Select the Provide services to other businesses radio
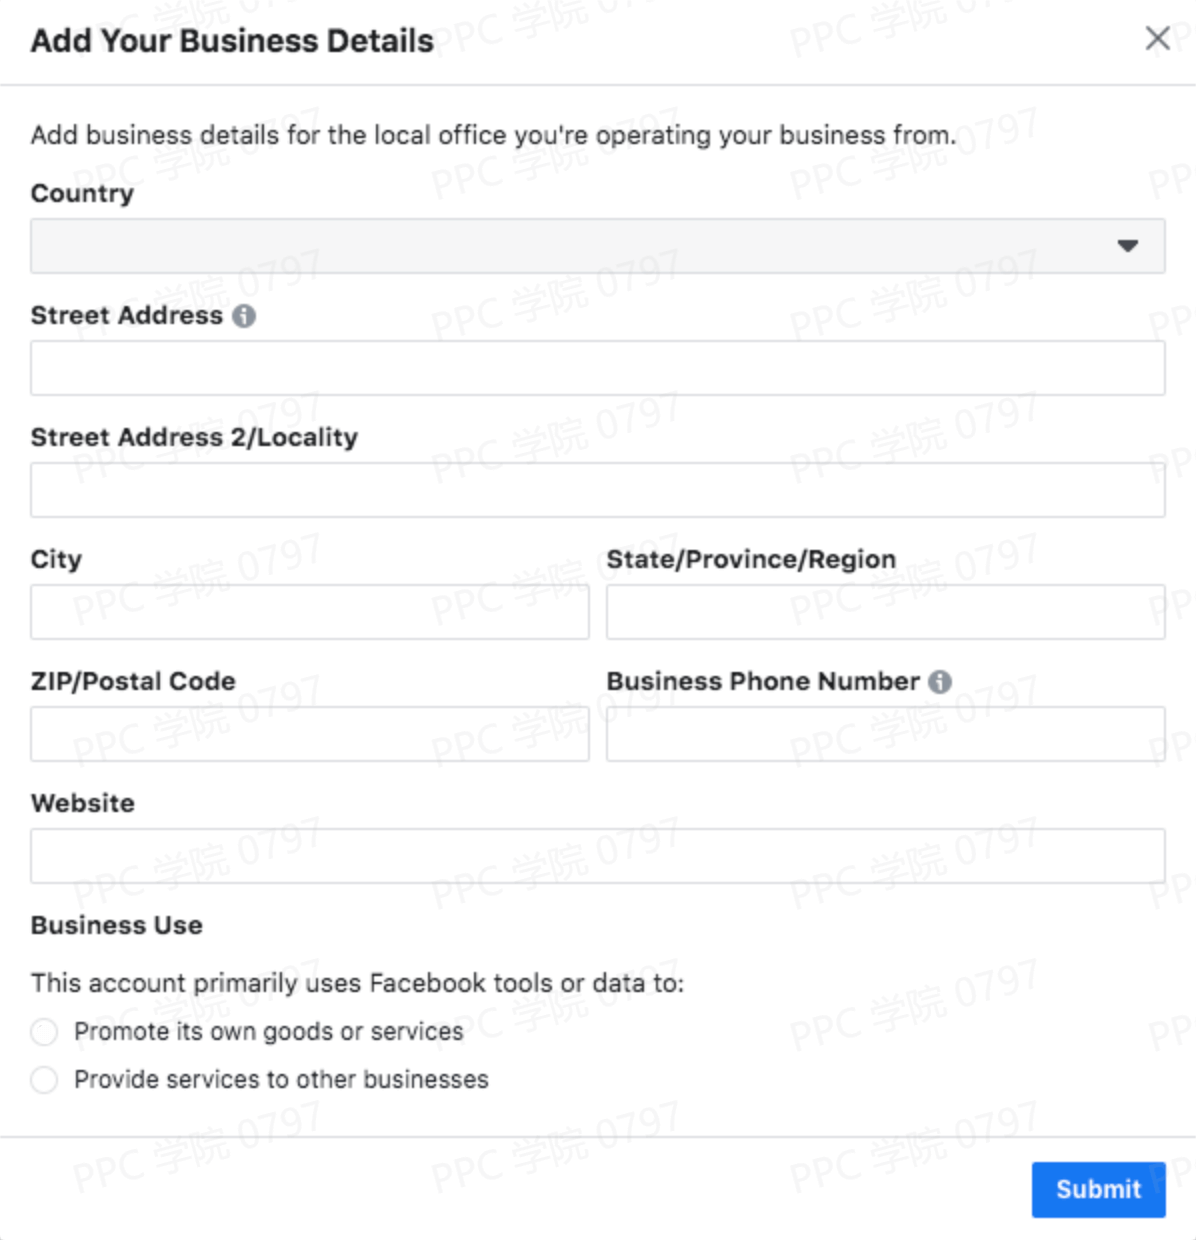The width and height of the screenshot is (1196, 1240). (x=44, y=1080)
